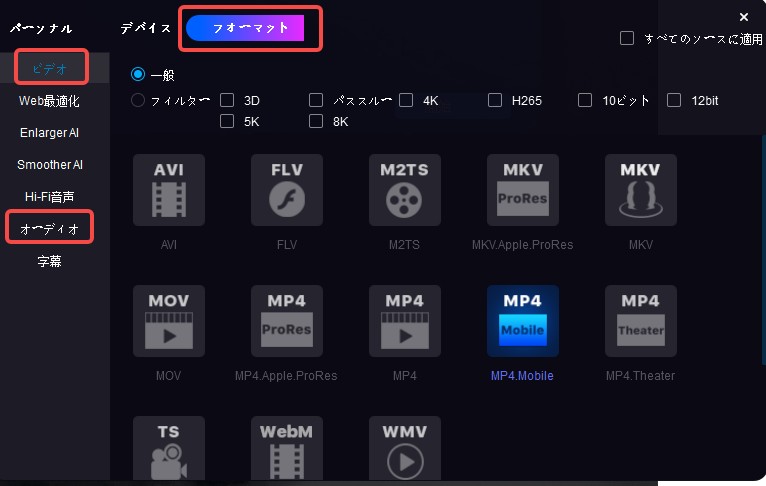Enable the 4K filter checkbox
Screen dimensions: 766x486
coord(407,100)
